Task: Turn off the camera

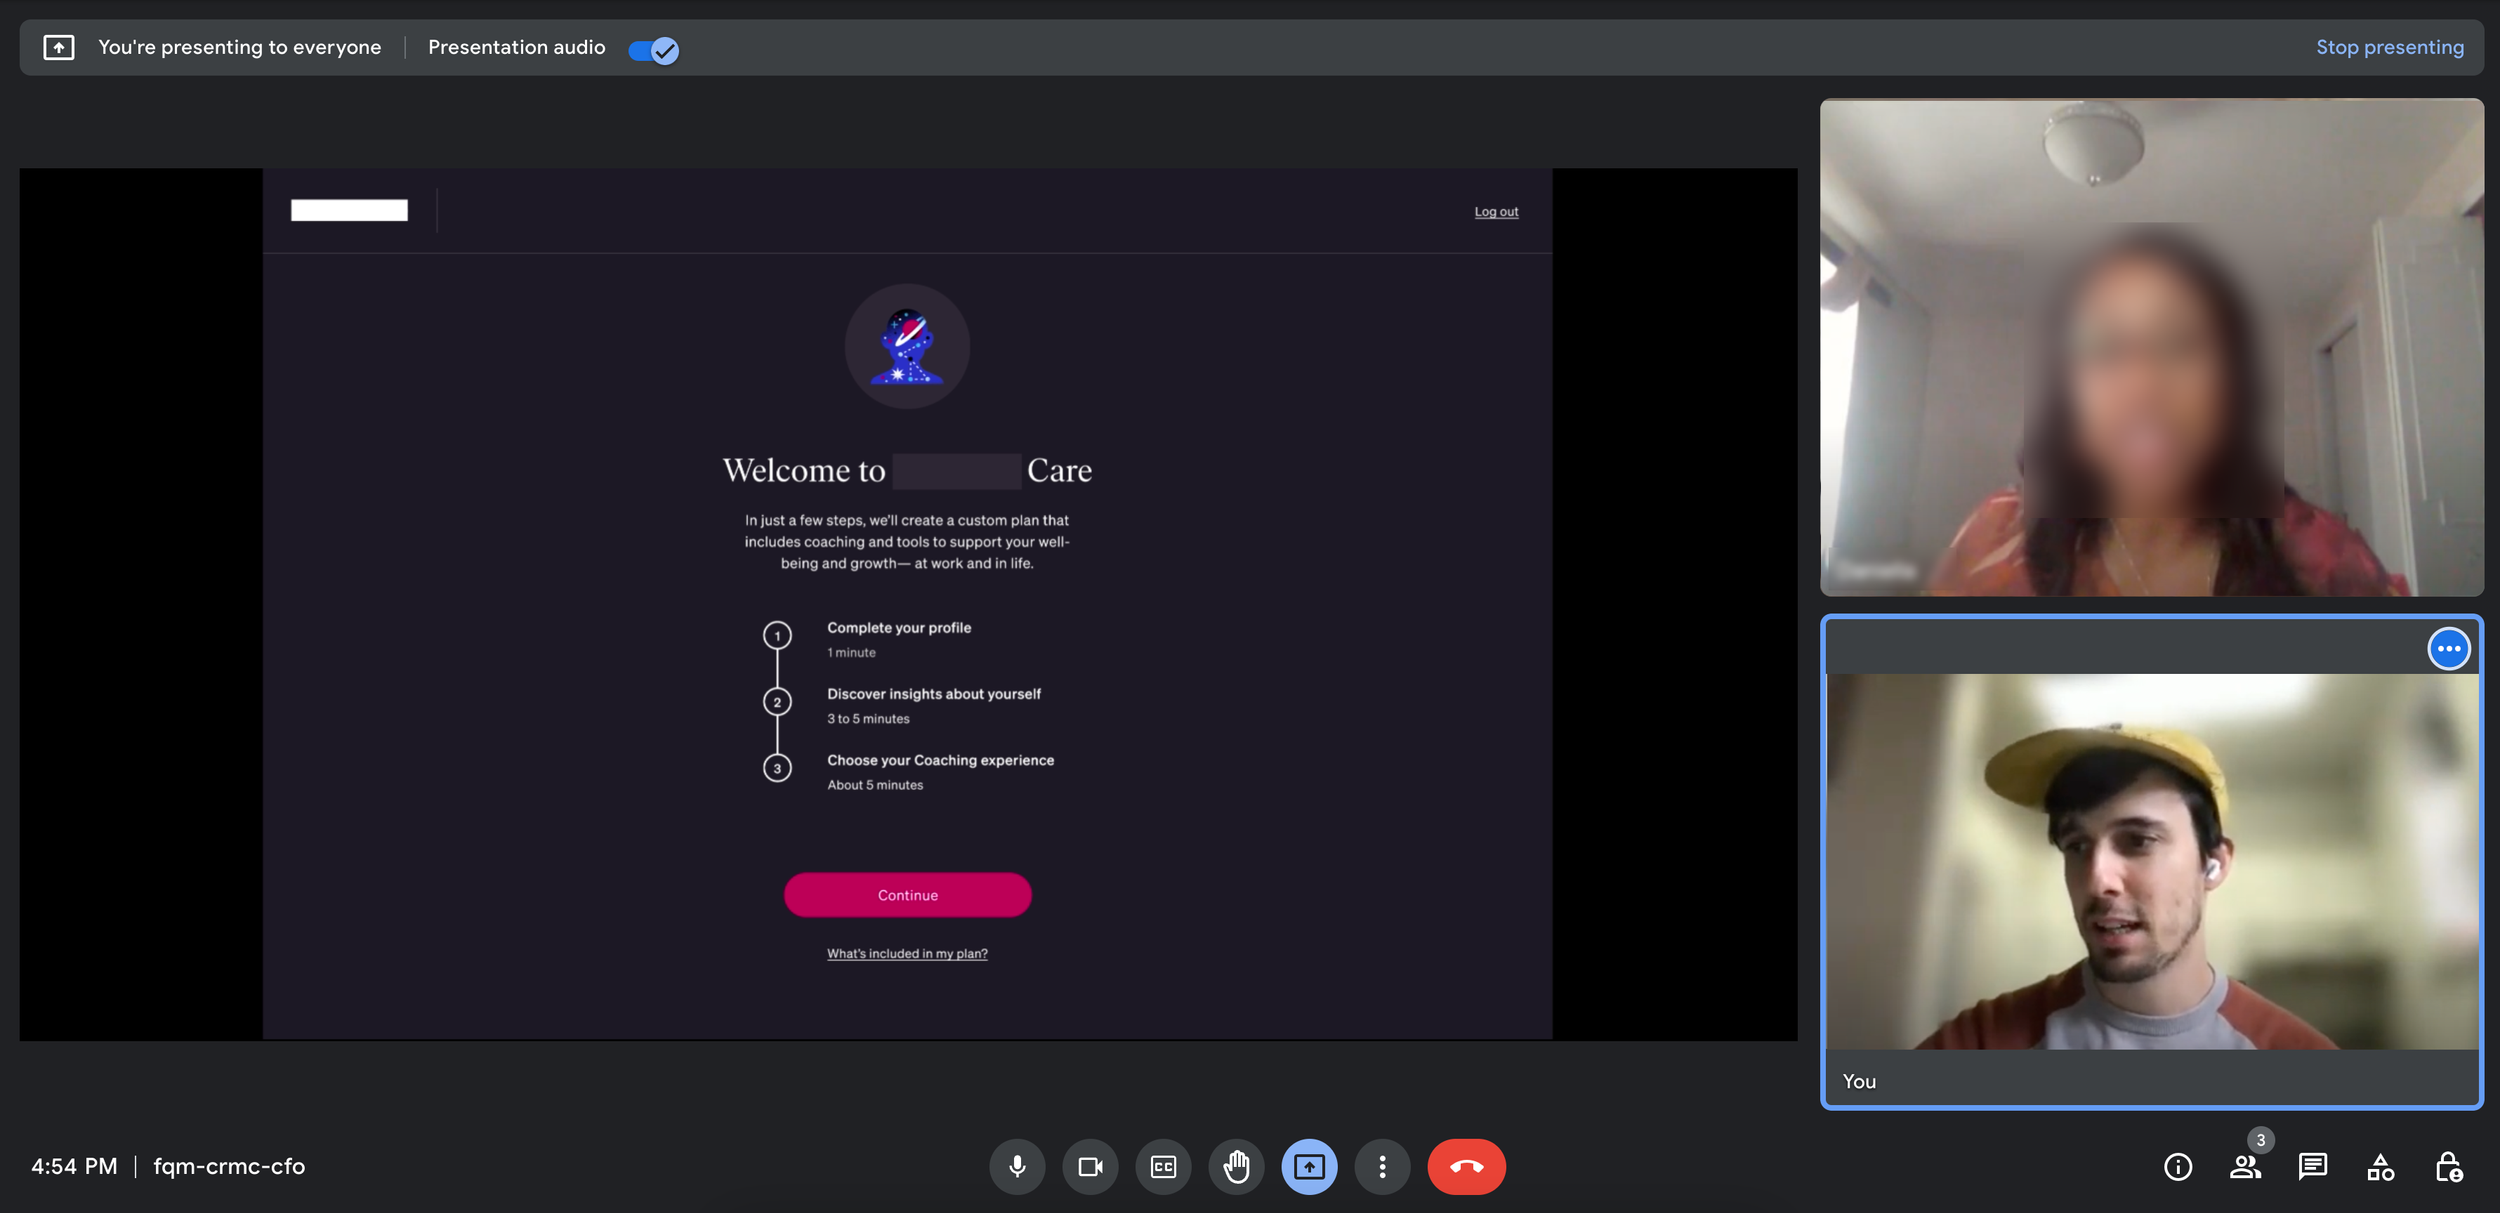Action: 1090,1166
